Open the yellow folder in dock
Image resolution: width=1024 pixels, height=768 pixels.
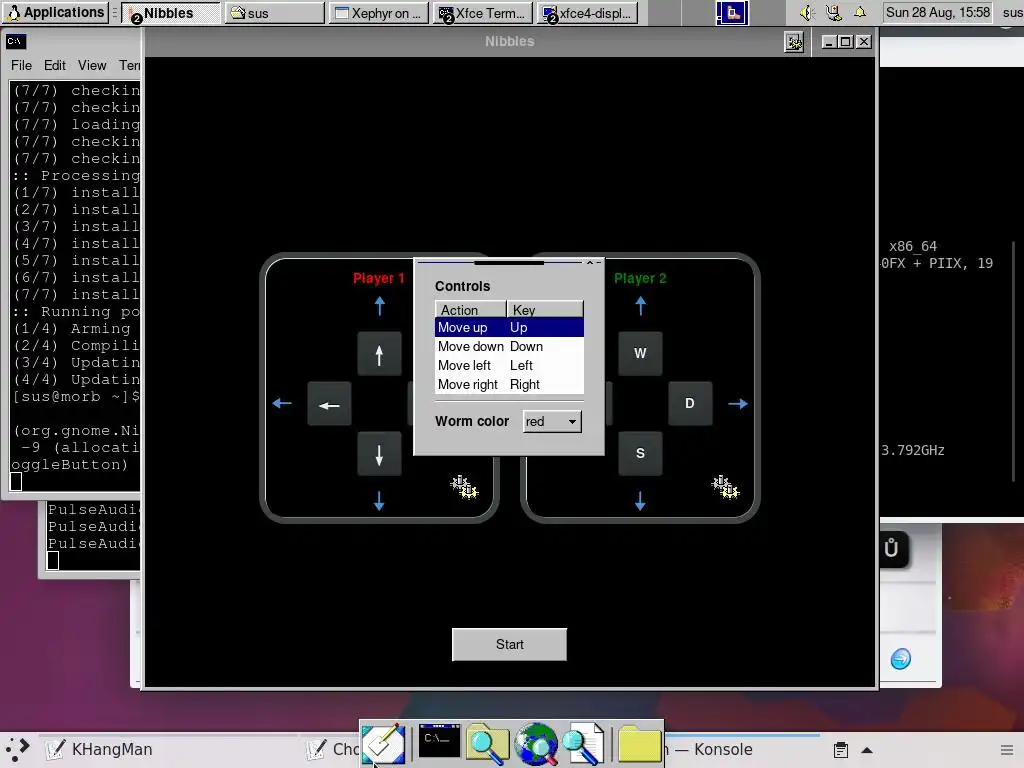click(639, 743)
